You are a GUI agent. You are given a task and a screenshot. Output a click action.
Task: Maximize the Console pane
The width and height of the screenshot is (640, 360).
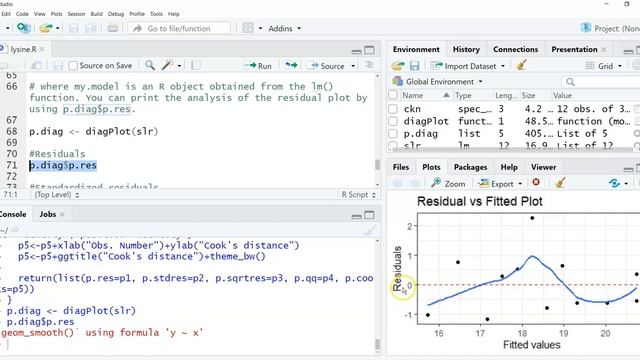click(x=369, y=215)
